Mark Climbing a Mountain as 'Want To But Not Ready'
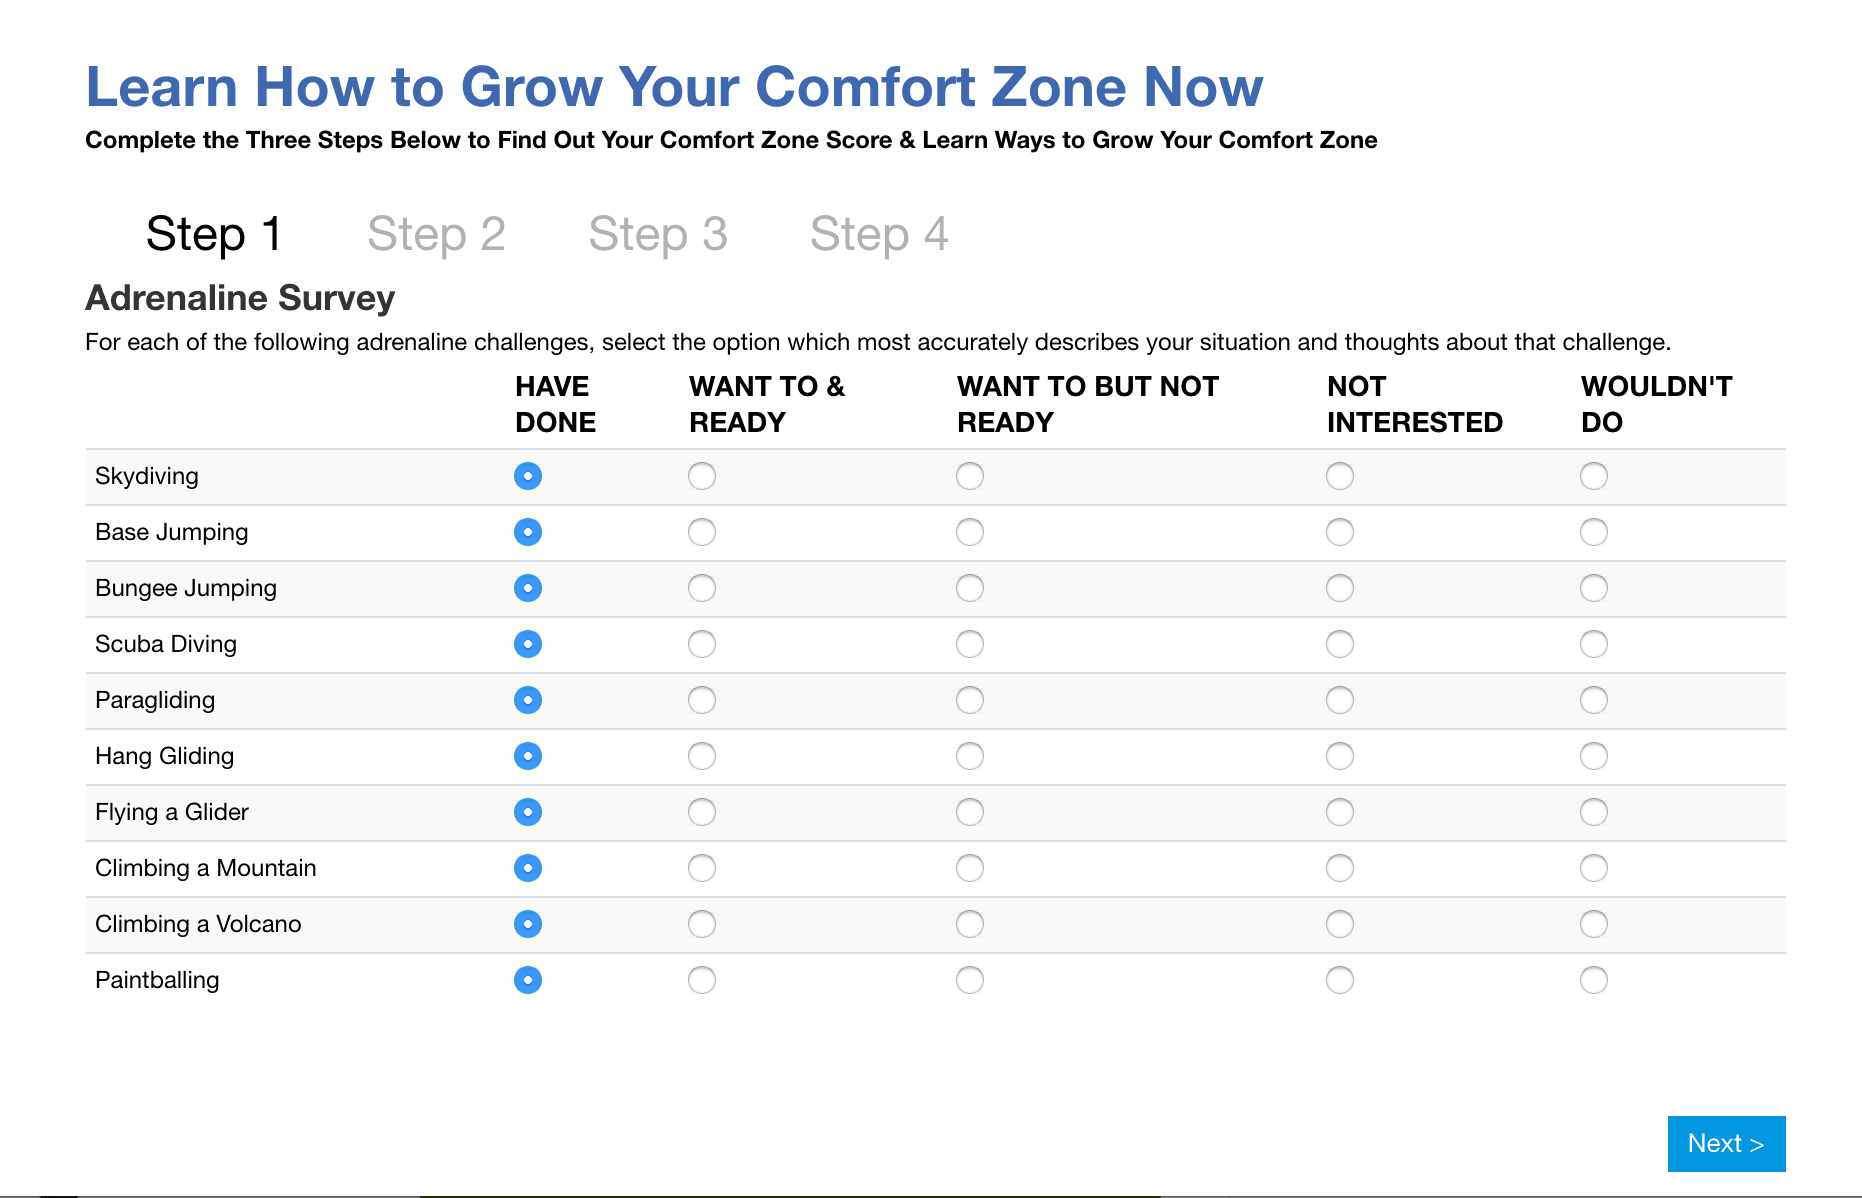This screenshot has height=1198, width=1862. click(x=969, y=868)
